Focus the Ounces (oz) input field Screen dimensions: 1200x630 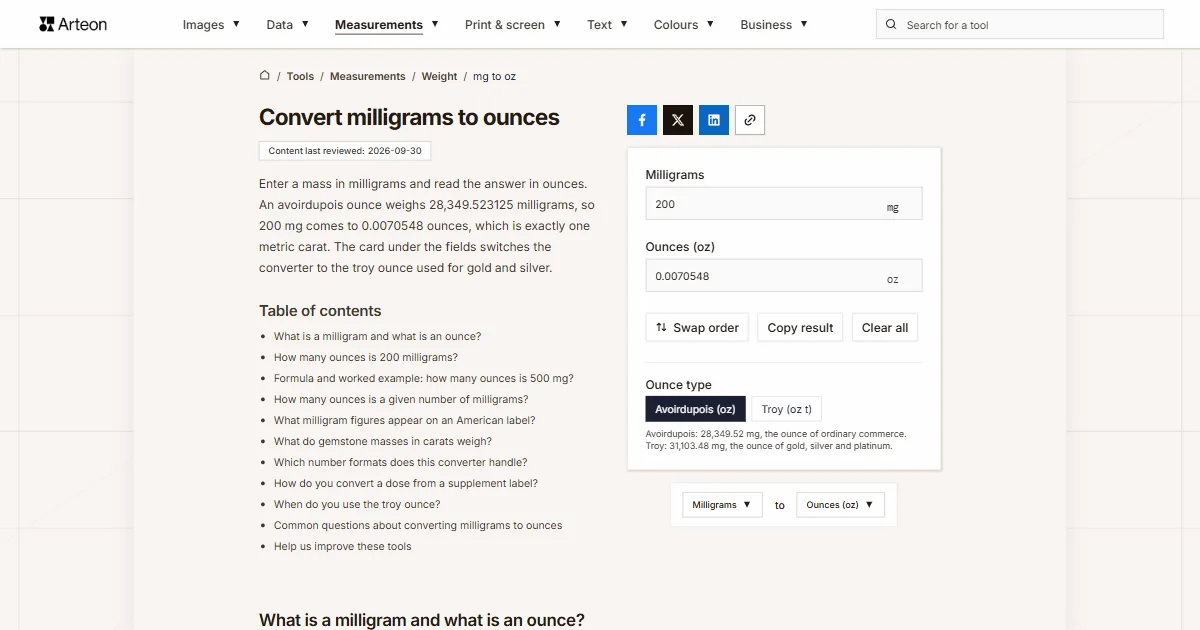[x=784, y=276]
